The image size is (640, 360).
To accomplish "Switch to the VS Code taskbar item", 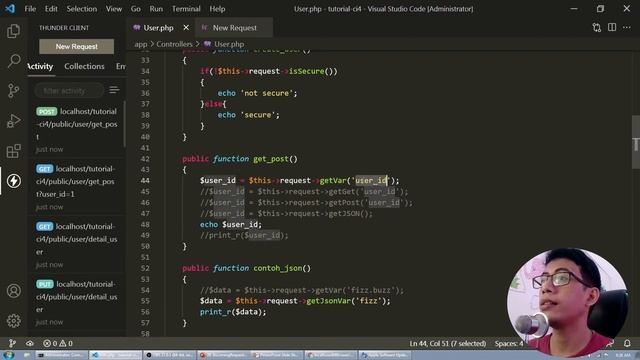I will click(x=116, y=355).
